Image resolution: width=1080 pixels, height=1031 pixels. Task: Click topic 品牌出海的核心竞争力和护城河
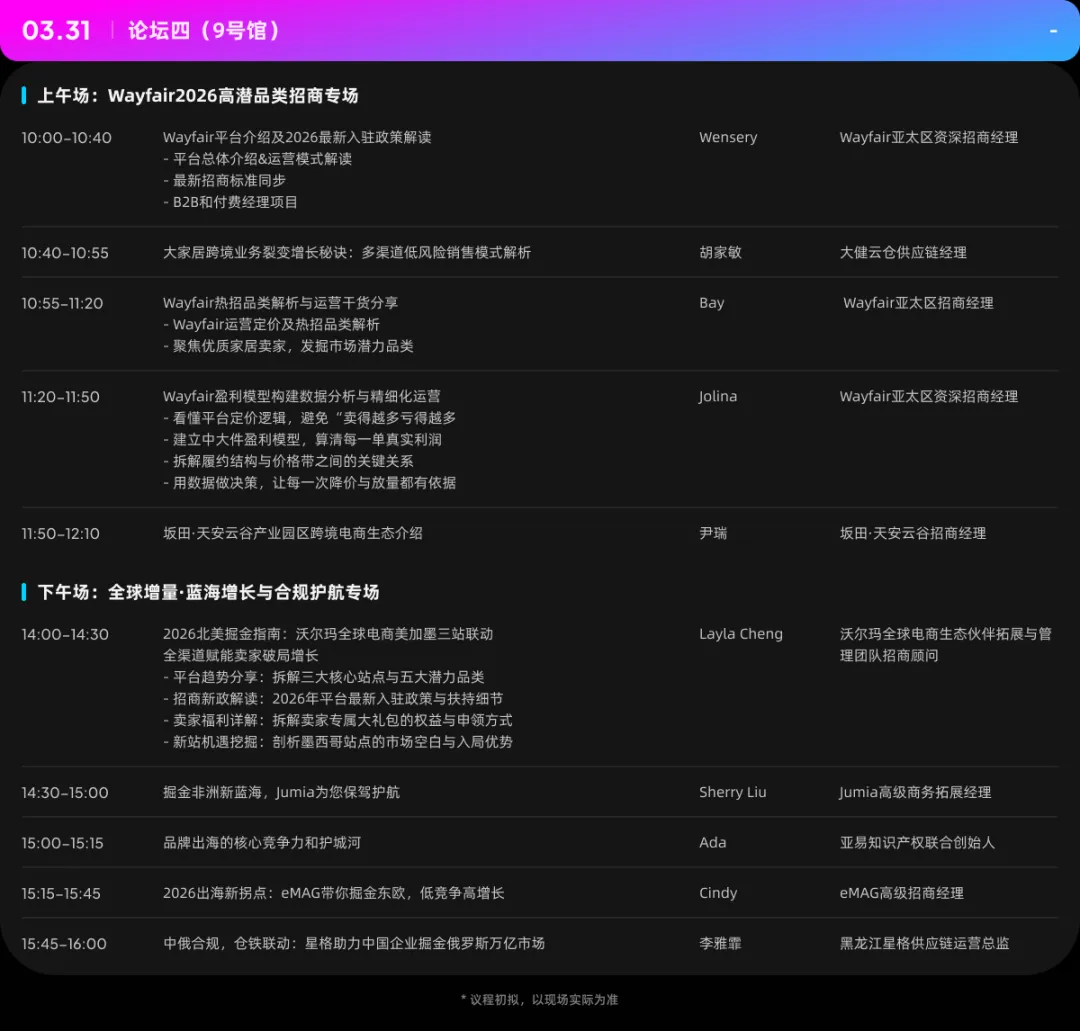(262, 842)
